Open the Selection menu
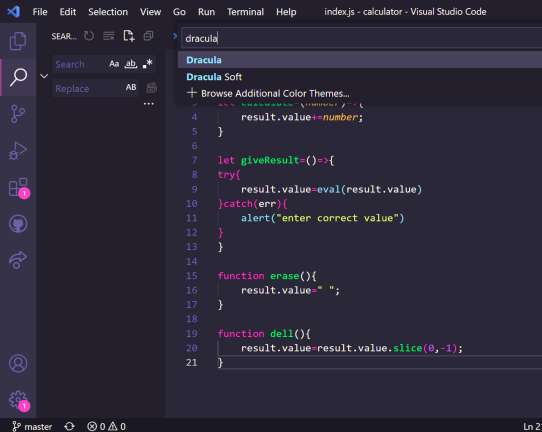This screenshot has width=542, height=432. click(x=108, y=12)
